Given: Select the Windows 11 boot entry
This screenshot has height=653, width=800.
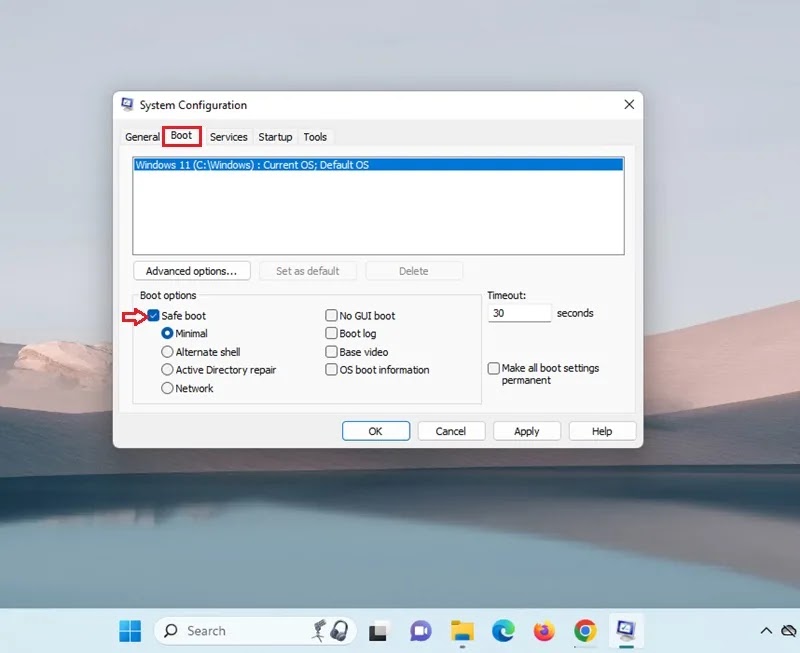Looking at the screenshot, I should pyautogui.click(x=378, y=165).
